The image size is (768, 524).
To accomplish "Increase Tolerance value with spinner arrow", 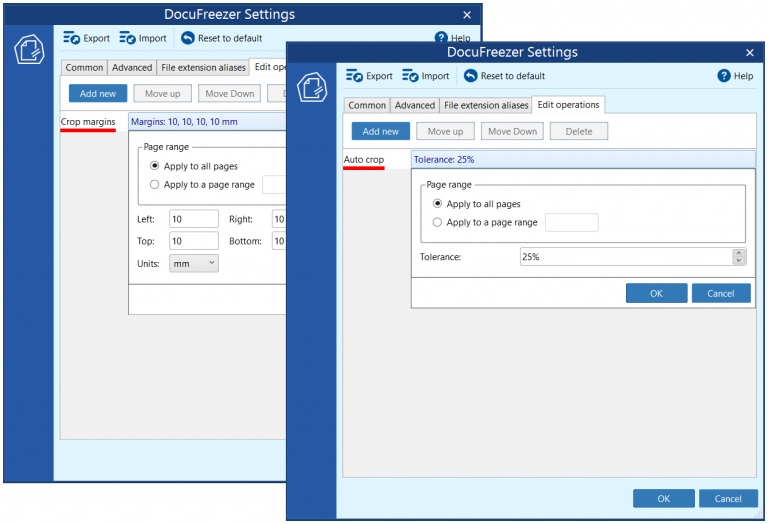I will tap(739, 253).
